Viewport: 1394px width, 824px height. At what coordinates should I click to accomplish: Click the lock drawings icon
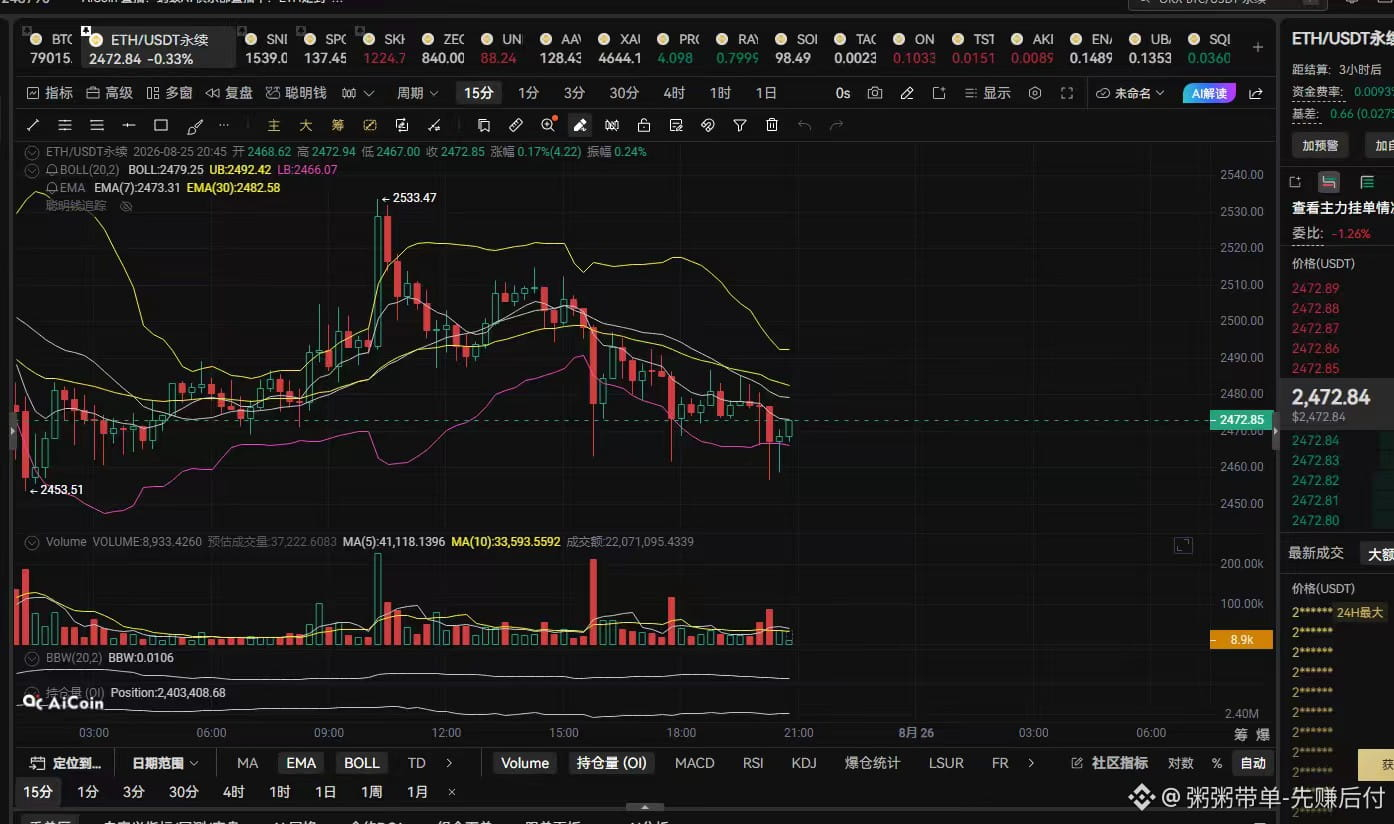(x=644, y=126)
